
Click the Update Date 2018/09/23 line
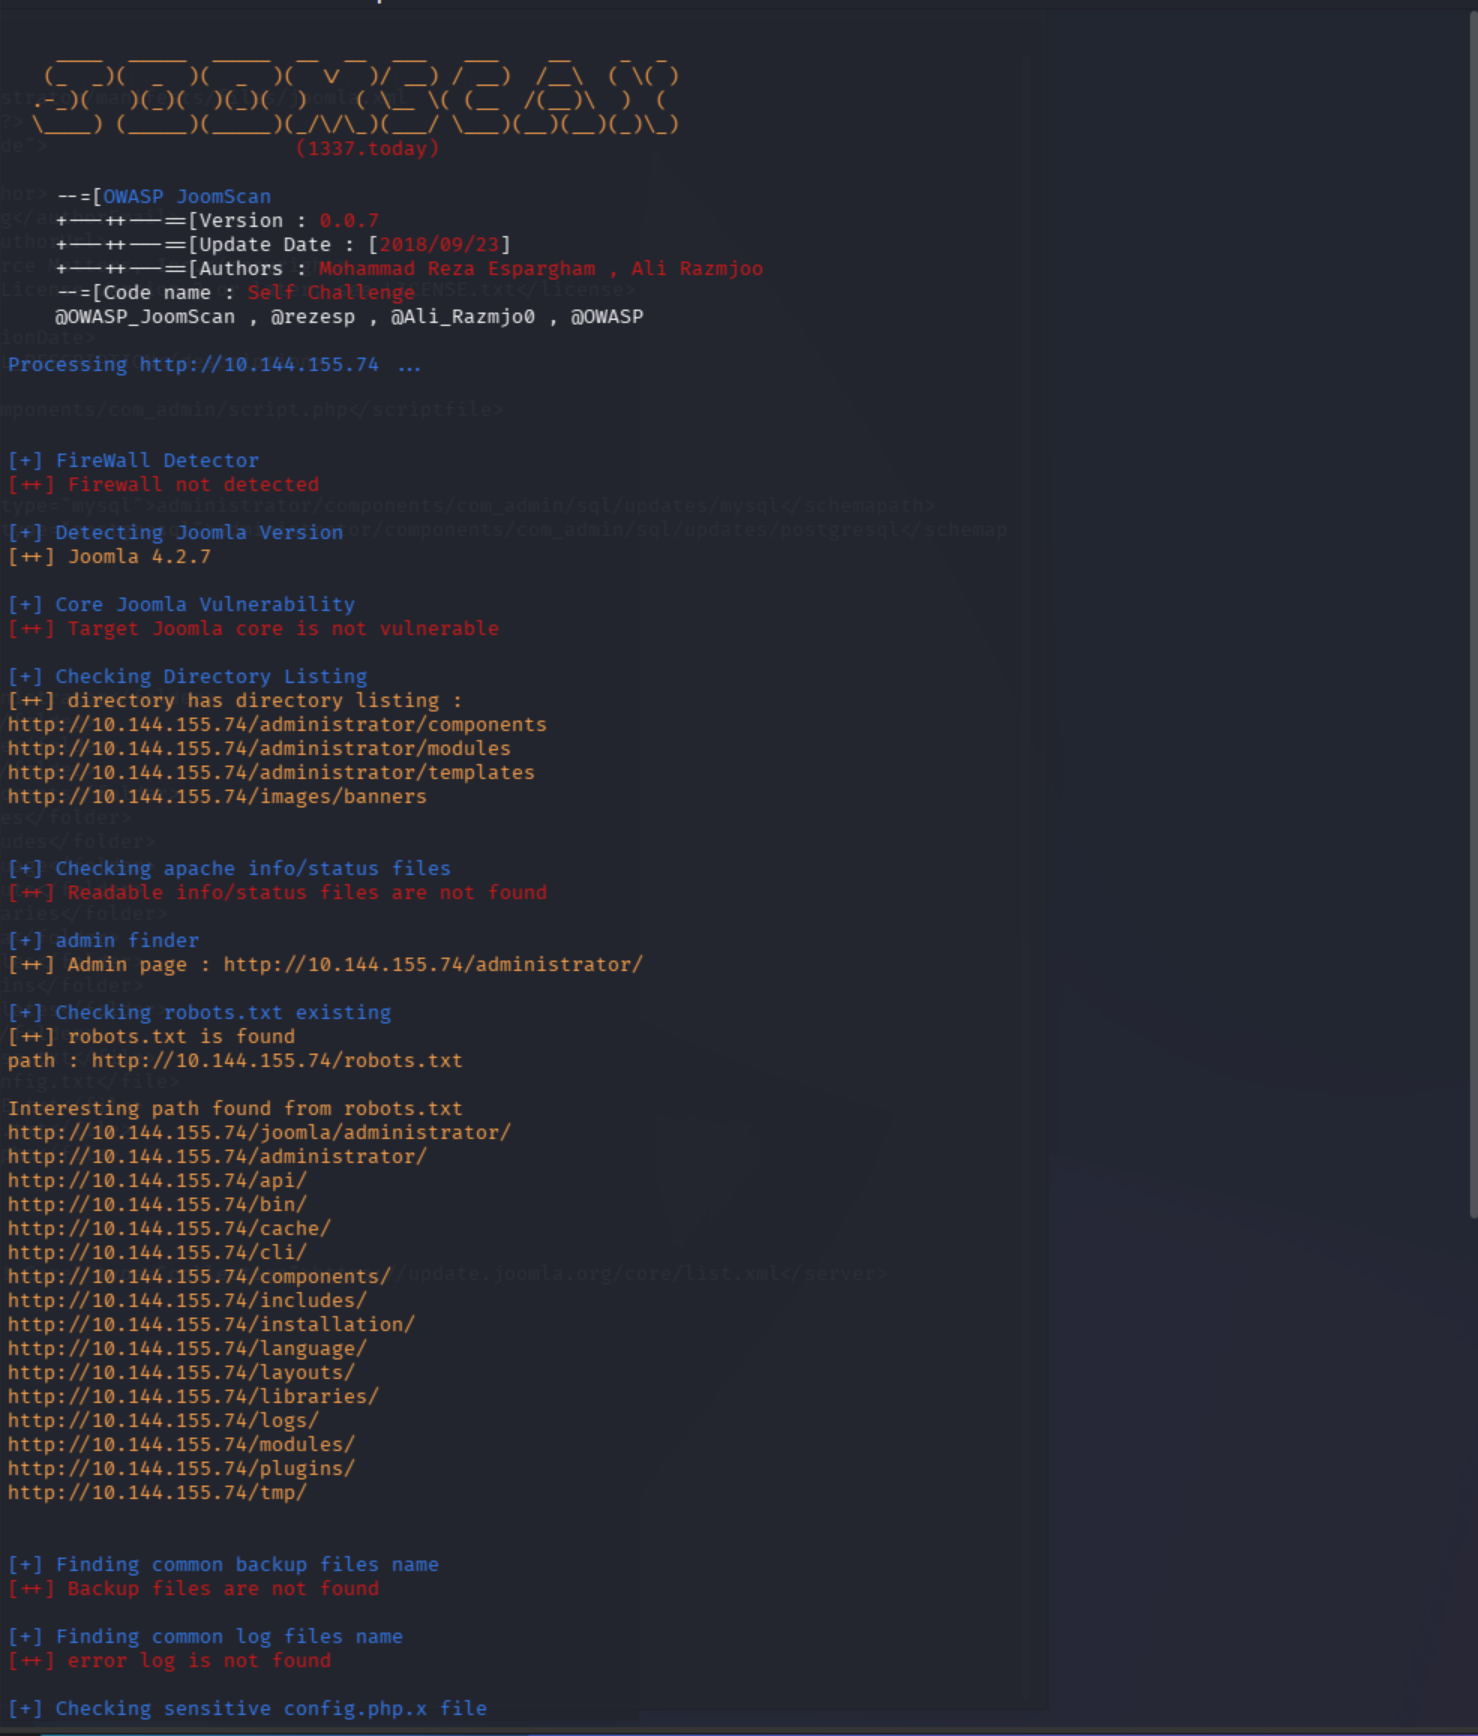(x=283, y=244)
